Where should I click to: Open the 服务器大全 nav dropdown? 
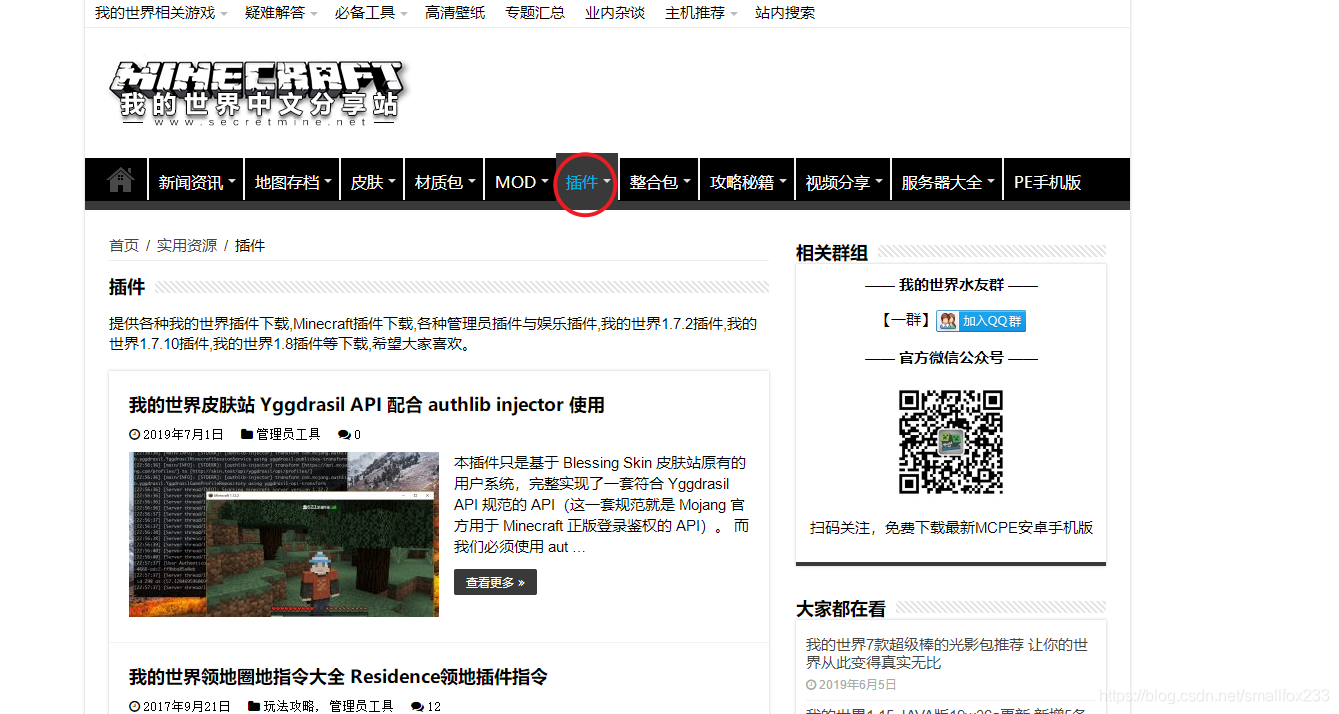947,182
